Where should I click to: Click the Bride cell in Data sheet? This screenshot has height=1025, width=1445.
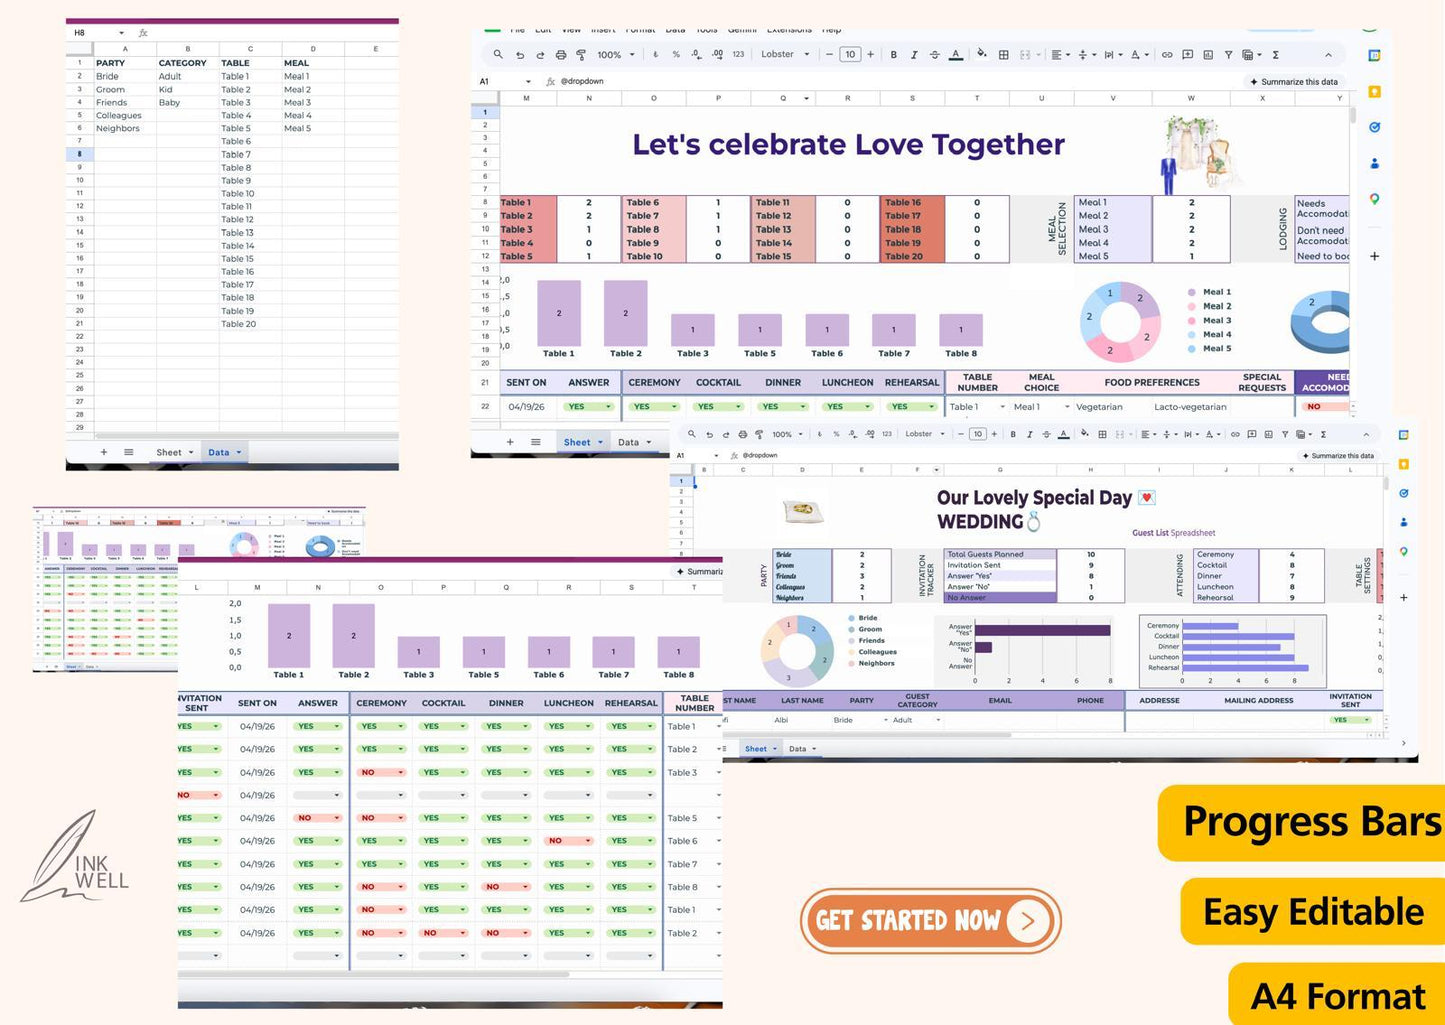[125, 76]
